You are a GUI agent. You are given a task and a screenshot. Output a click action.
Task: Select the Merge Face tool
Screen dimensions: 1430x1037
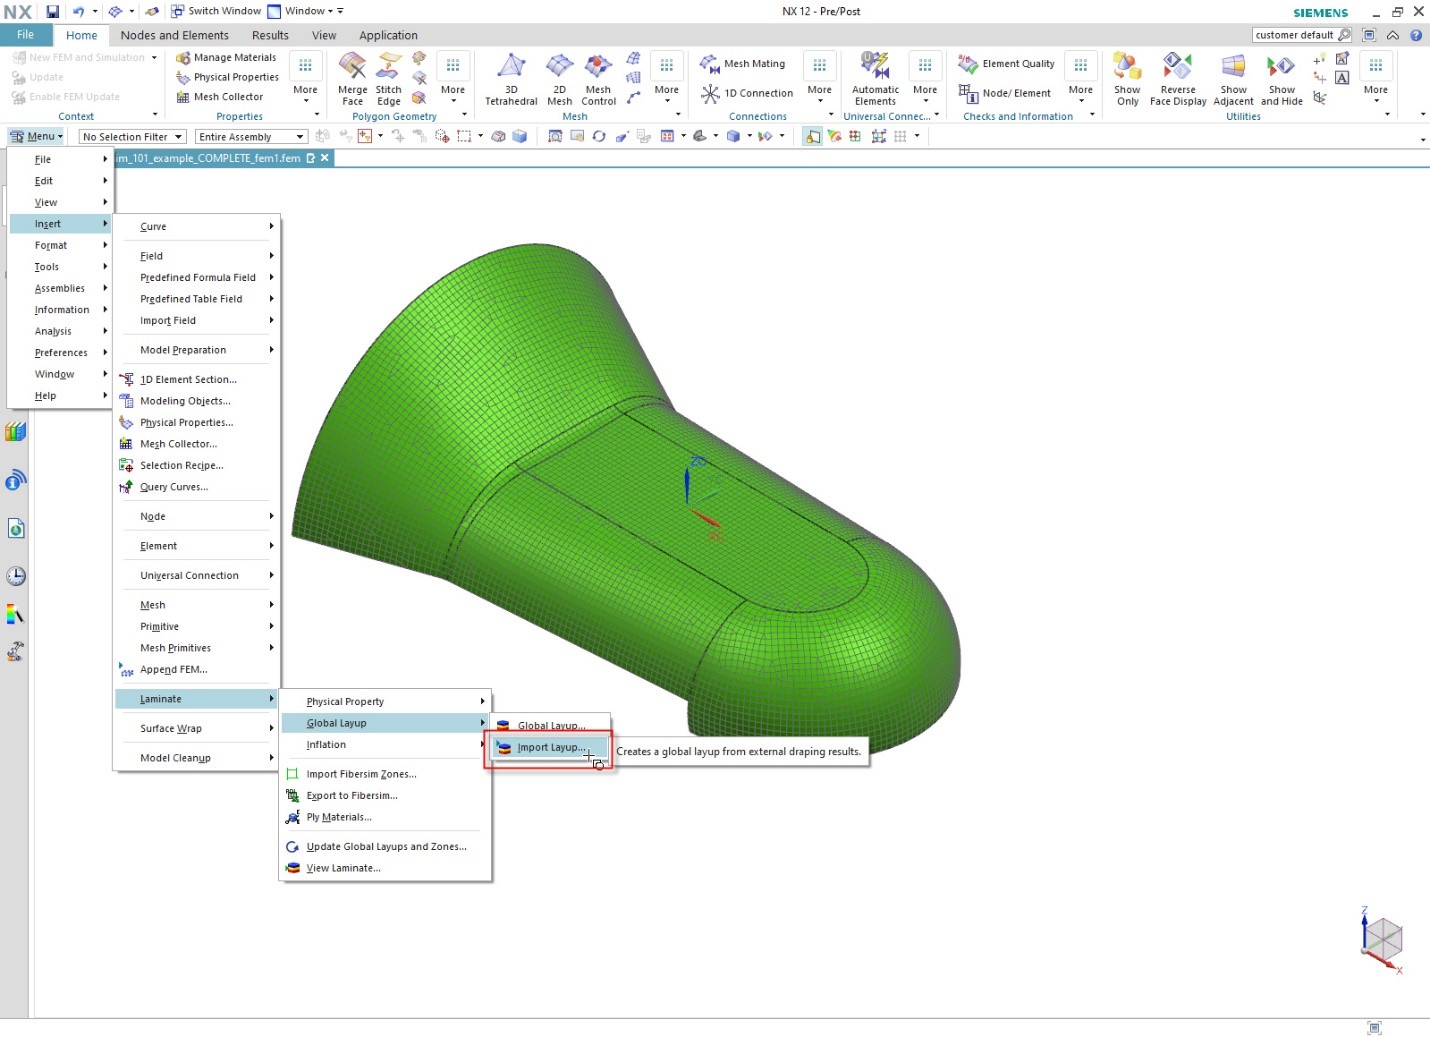tap(351, 78)
